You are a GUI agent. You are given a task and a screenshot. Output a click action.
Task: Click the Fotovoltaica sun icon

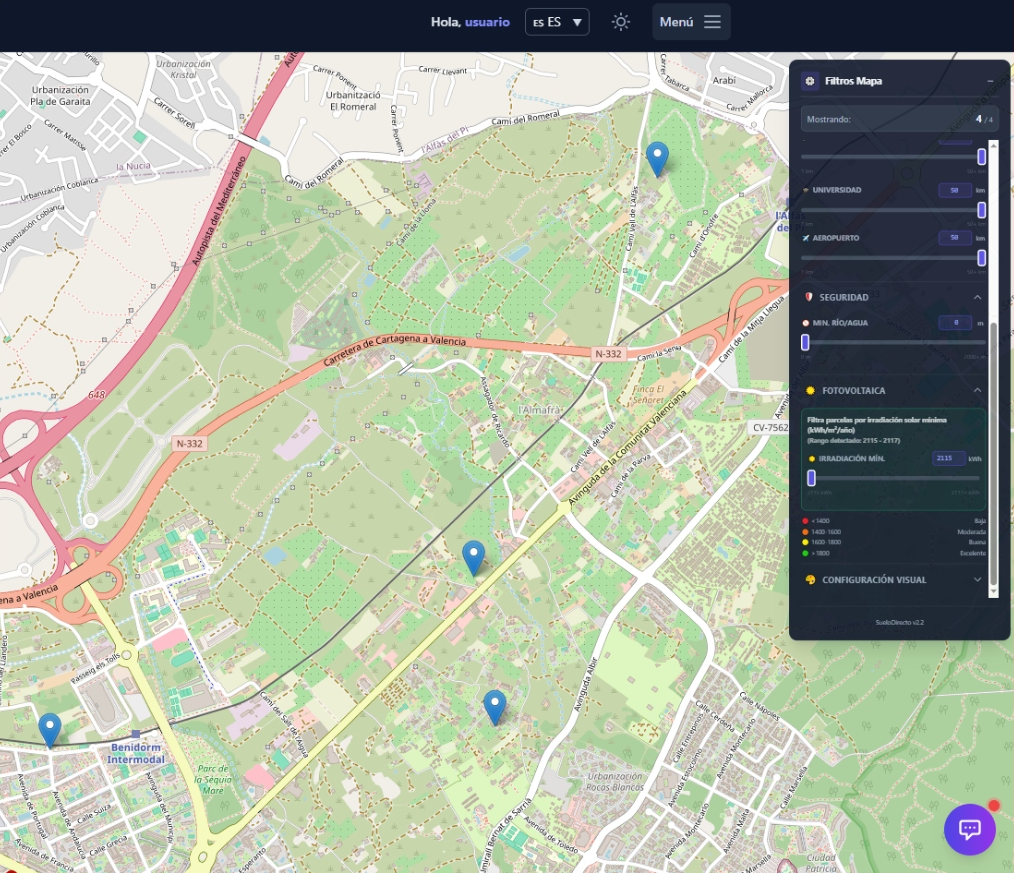click(808, 391)
